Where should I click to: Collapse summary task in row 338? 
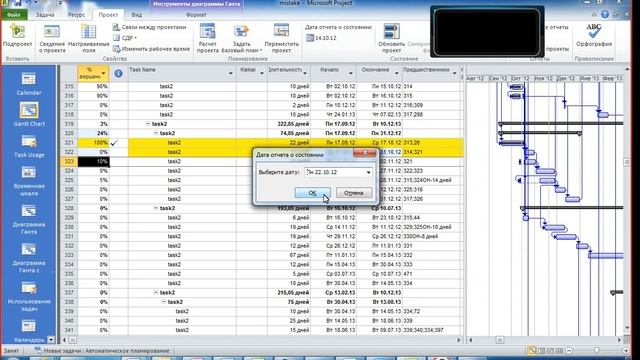click(x=163, y=302)
